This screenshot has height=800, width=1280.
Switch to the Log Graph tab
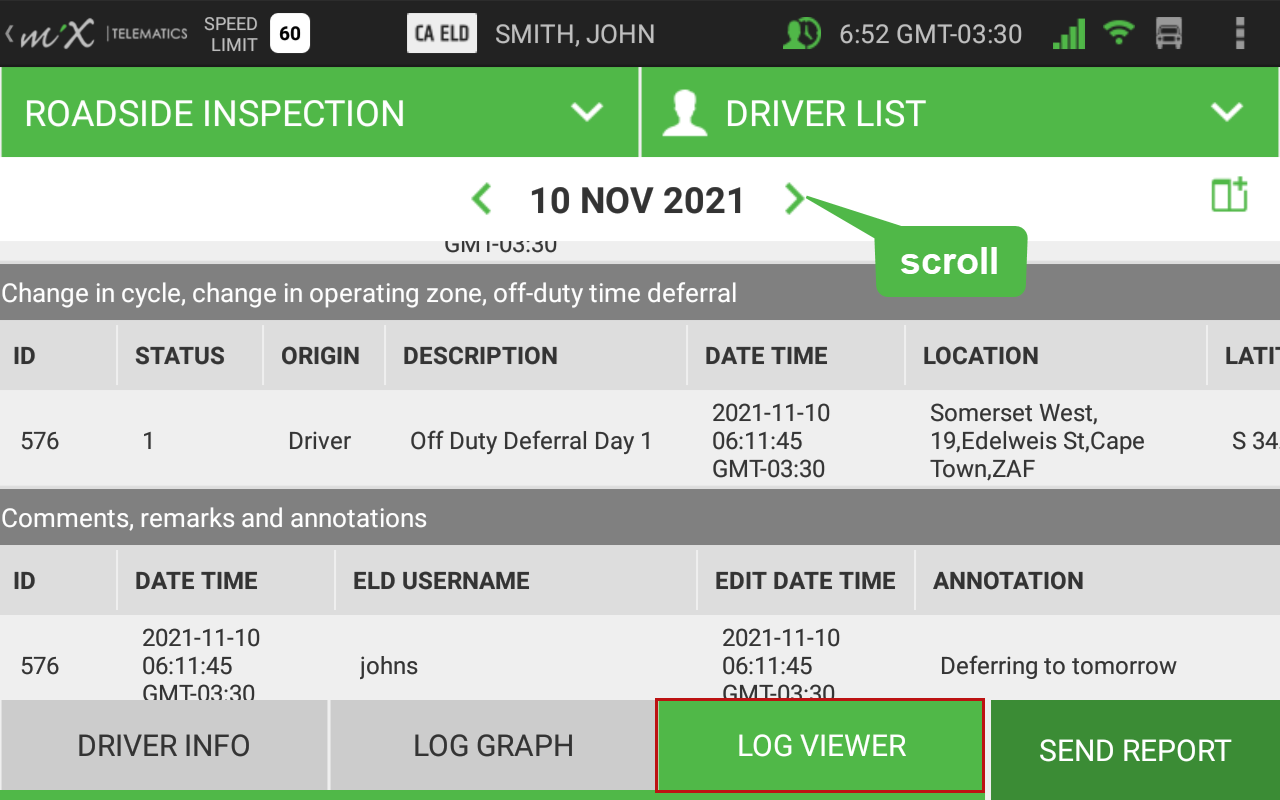(x=493, y=745)
